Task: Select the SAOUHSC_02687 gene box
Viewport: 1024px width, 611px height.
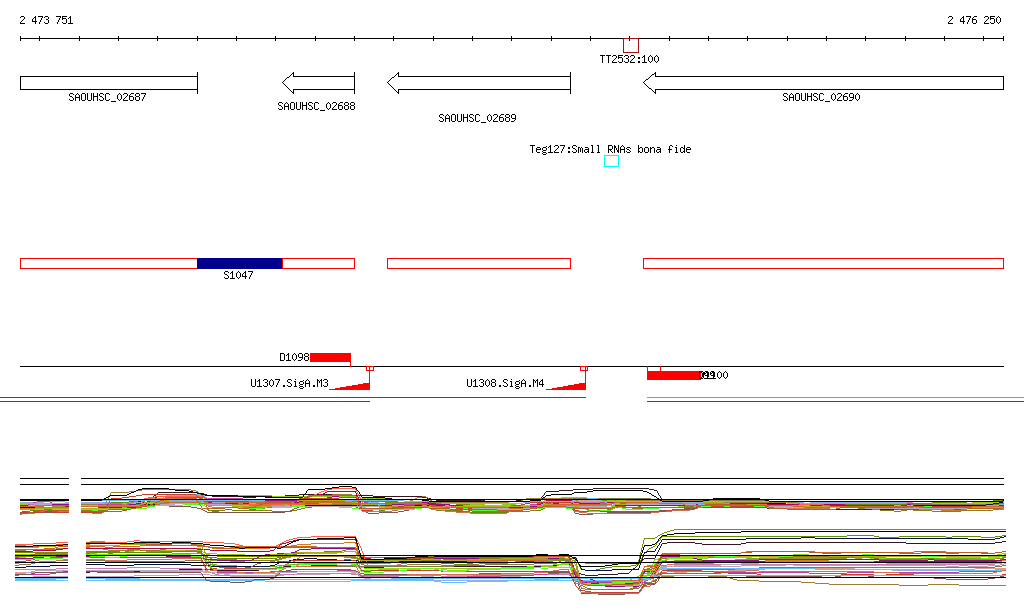Action: pyautogui.click(x=108, y=83)
